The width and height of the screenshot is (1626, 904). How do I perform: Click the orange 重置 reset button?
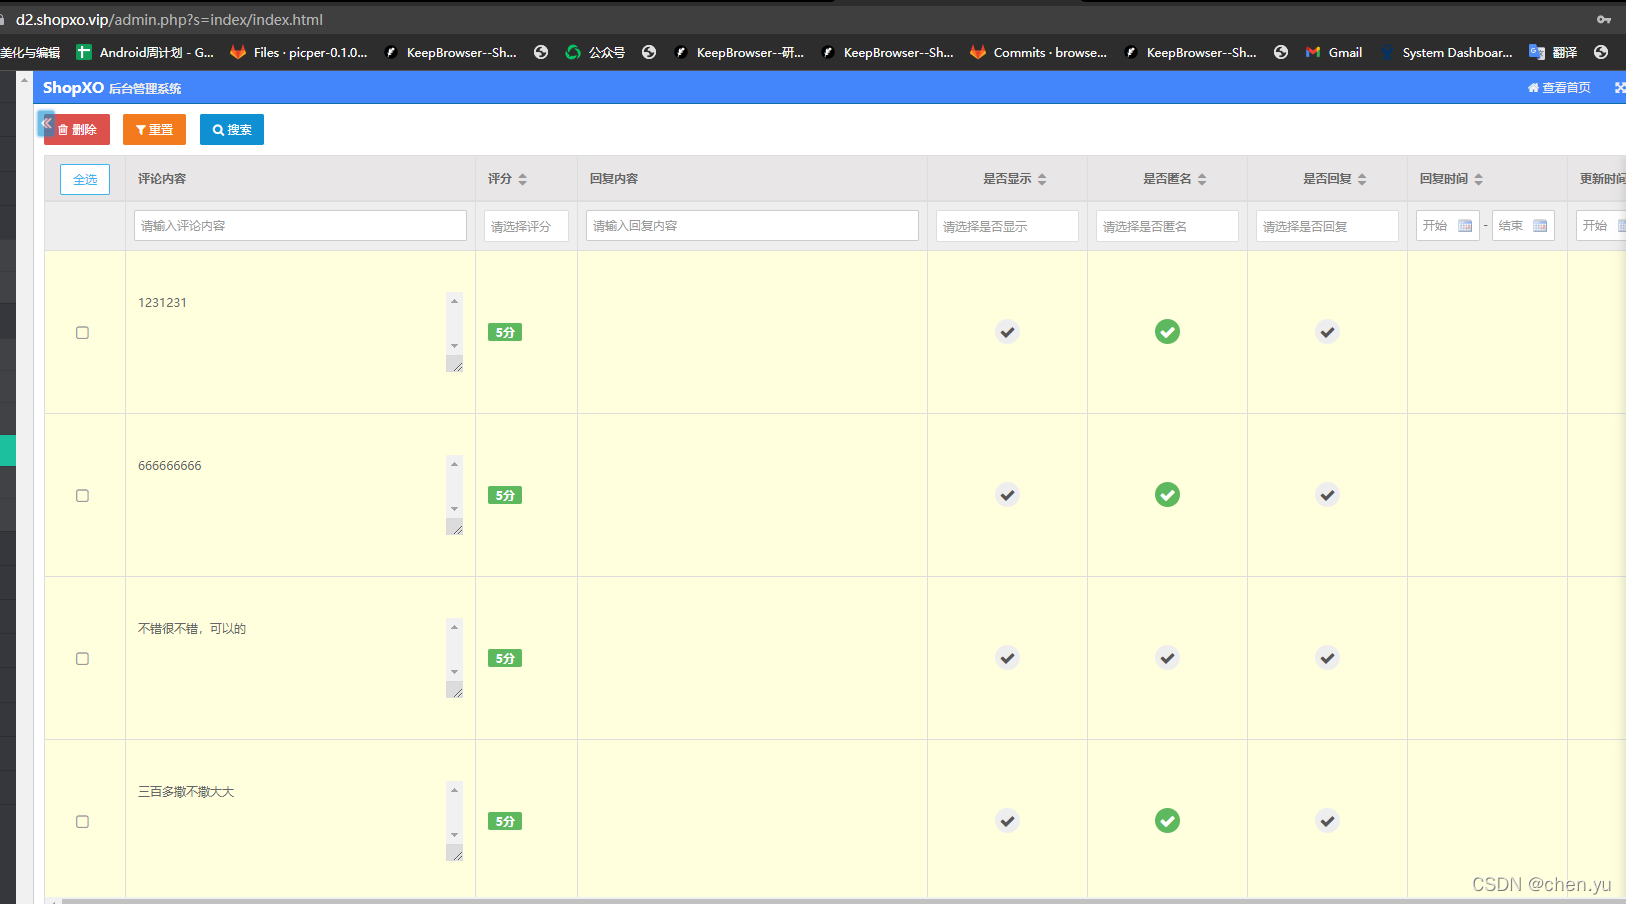tap(154, 130)
